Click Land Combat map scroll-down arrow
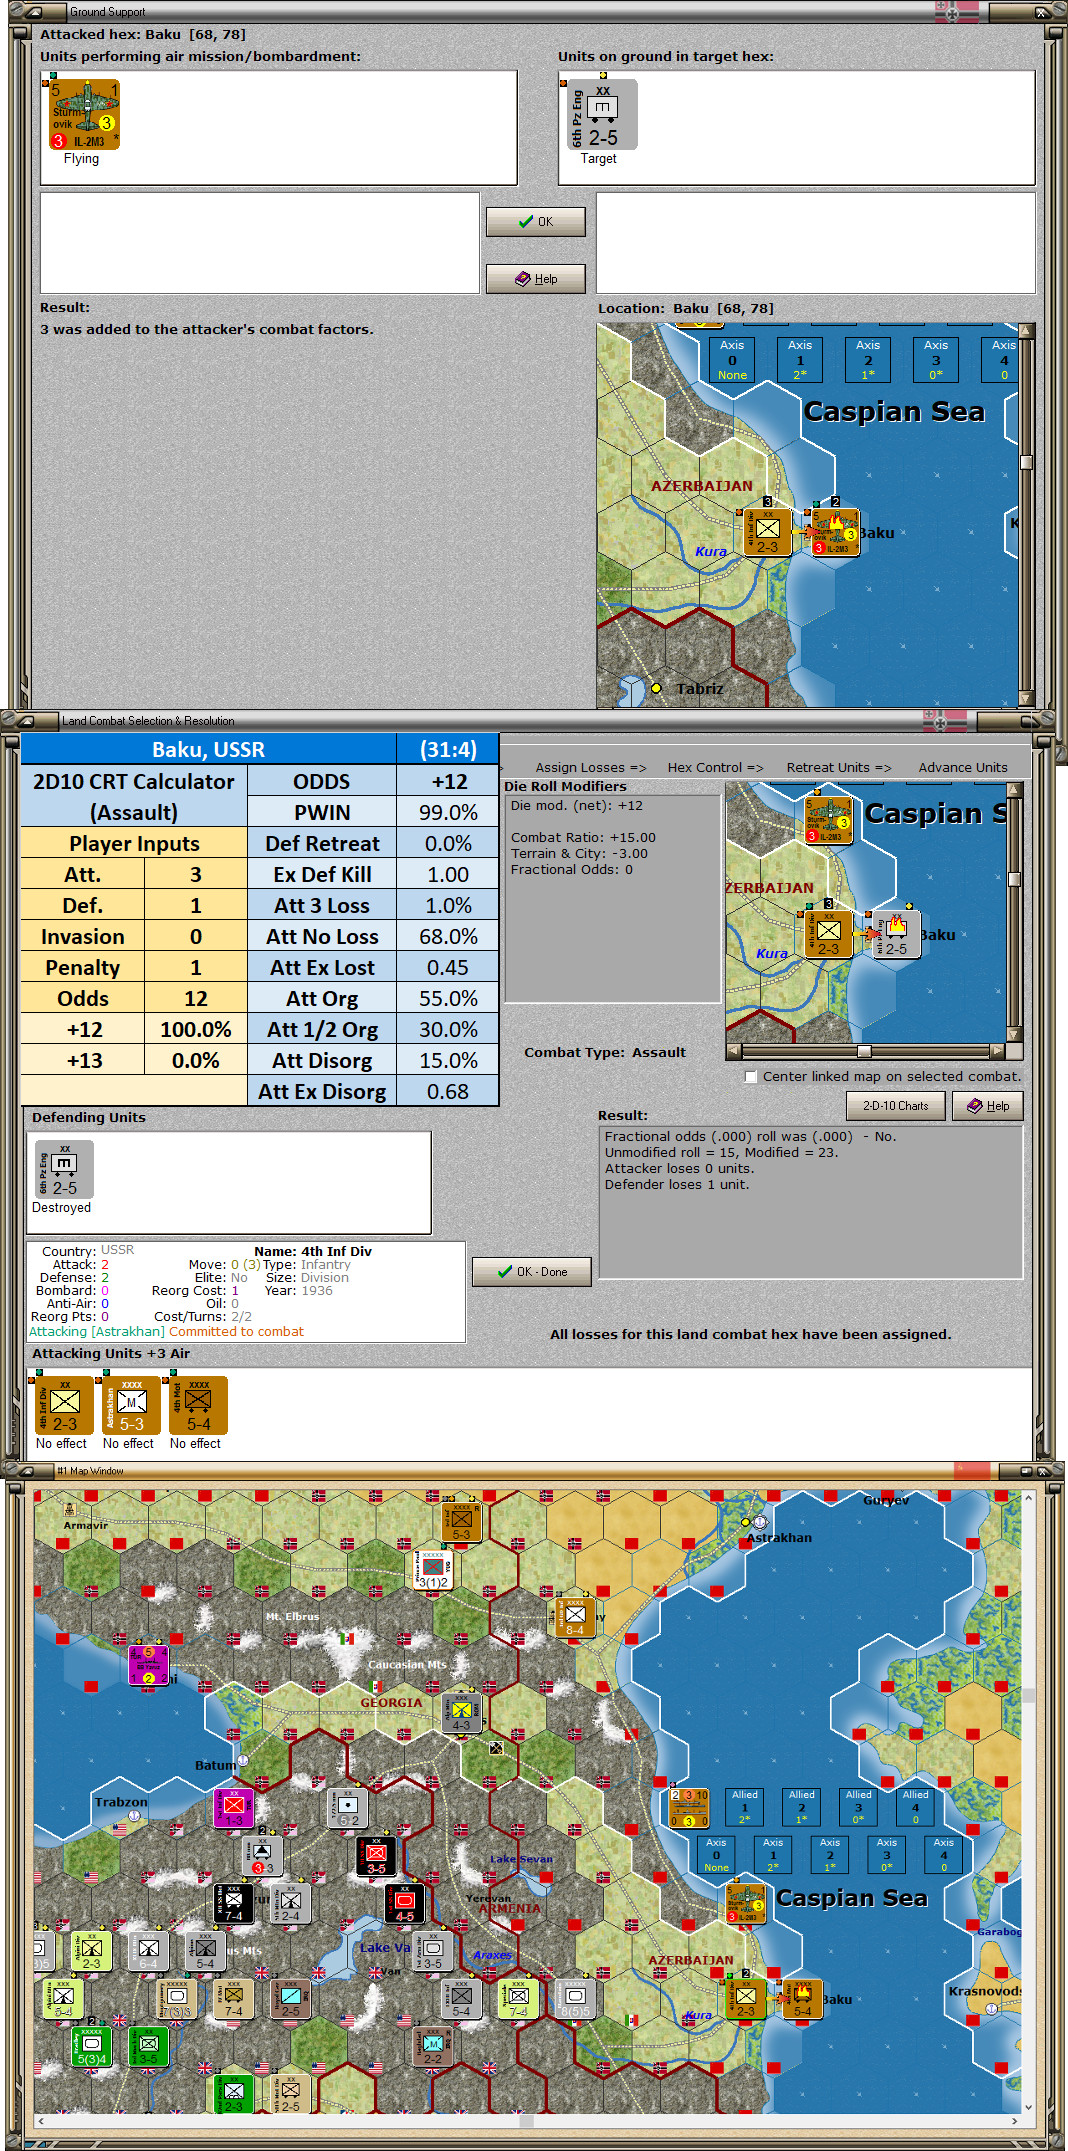 pyautogui.click(x=1014, y=1035)
